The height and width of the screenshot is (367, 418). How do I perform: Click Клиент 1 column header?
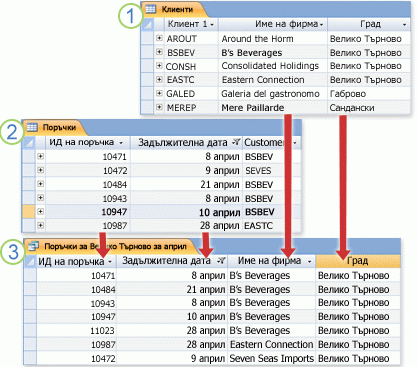[x=191, y=24]
